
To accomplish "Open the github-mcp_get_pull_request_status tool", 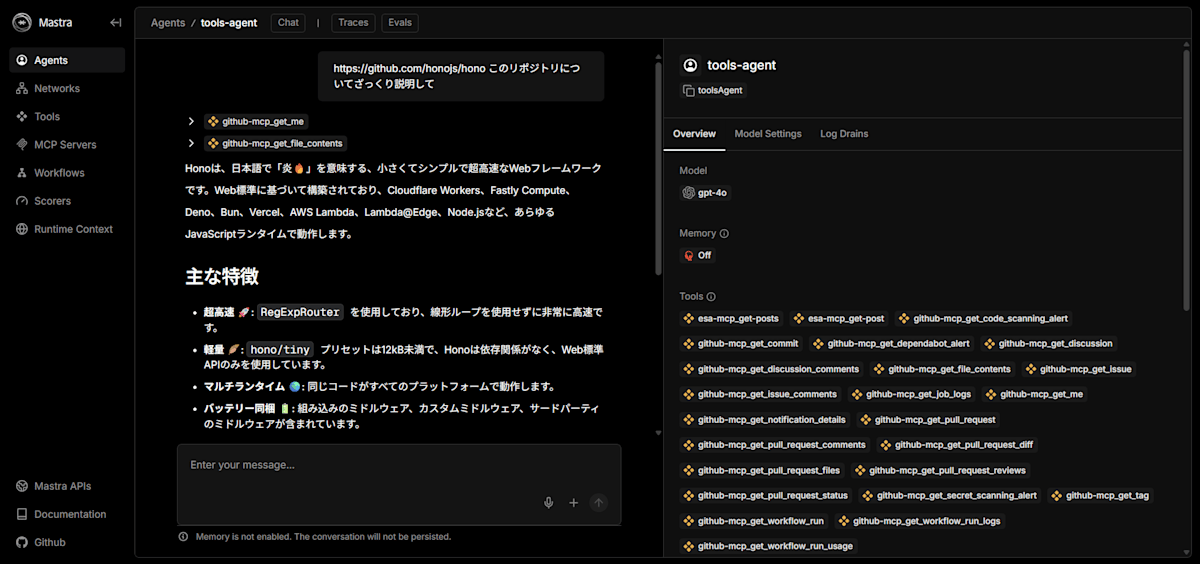I will click(x=765, y=496).
